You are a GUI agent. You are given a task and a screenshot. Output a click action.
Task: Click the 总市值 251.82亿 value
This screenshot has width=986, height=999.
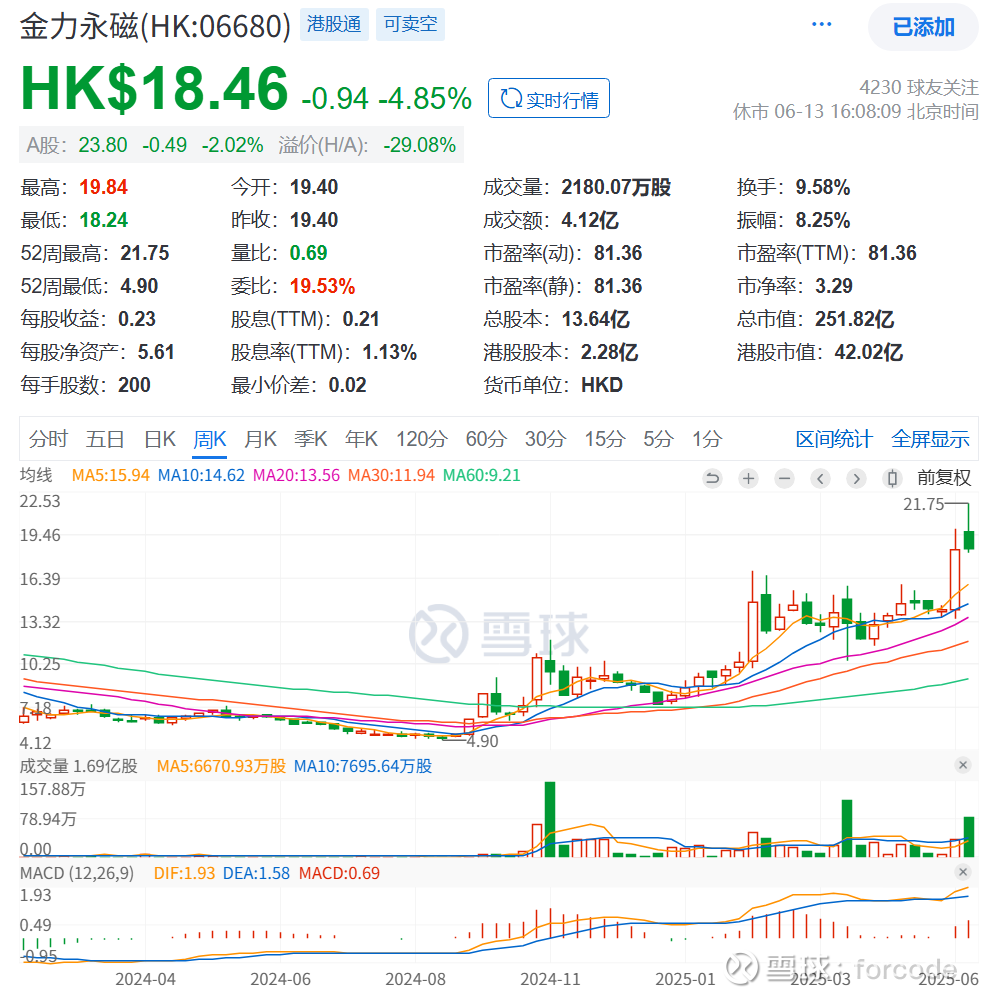(854, 319)
